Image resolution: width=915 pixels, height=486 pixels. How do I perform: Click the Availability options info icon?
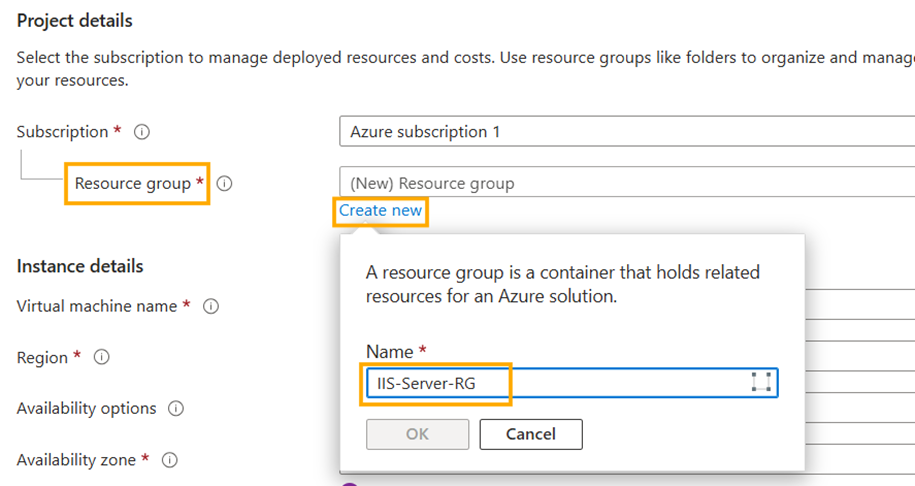tap(176, 409)
